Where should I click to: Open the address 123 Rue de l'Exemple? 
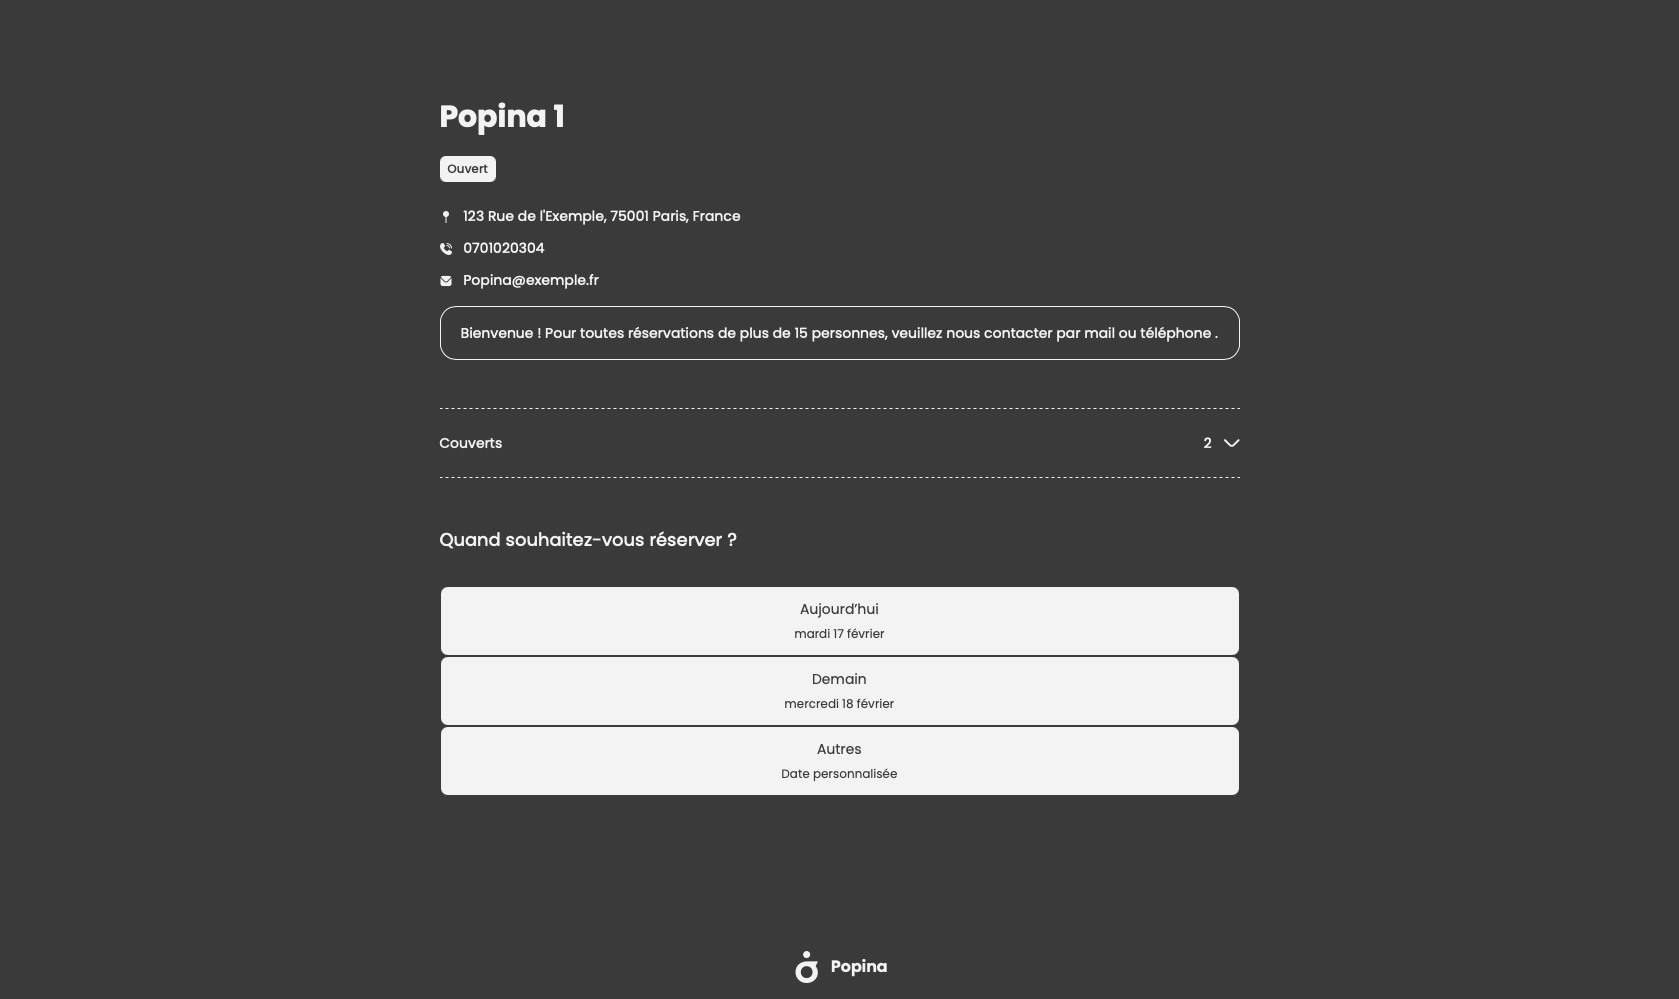point(602,216)
